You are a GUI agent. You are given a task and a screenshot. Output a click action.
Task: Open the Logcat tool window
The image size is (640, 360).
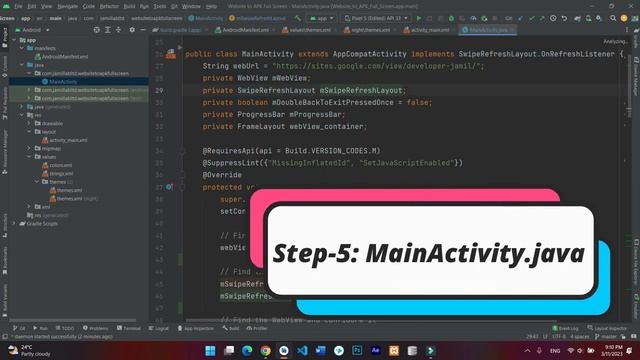(x=159, y=328)
